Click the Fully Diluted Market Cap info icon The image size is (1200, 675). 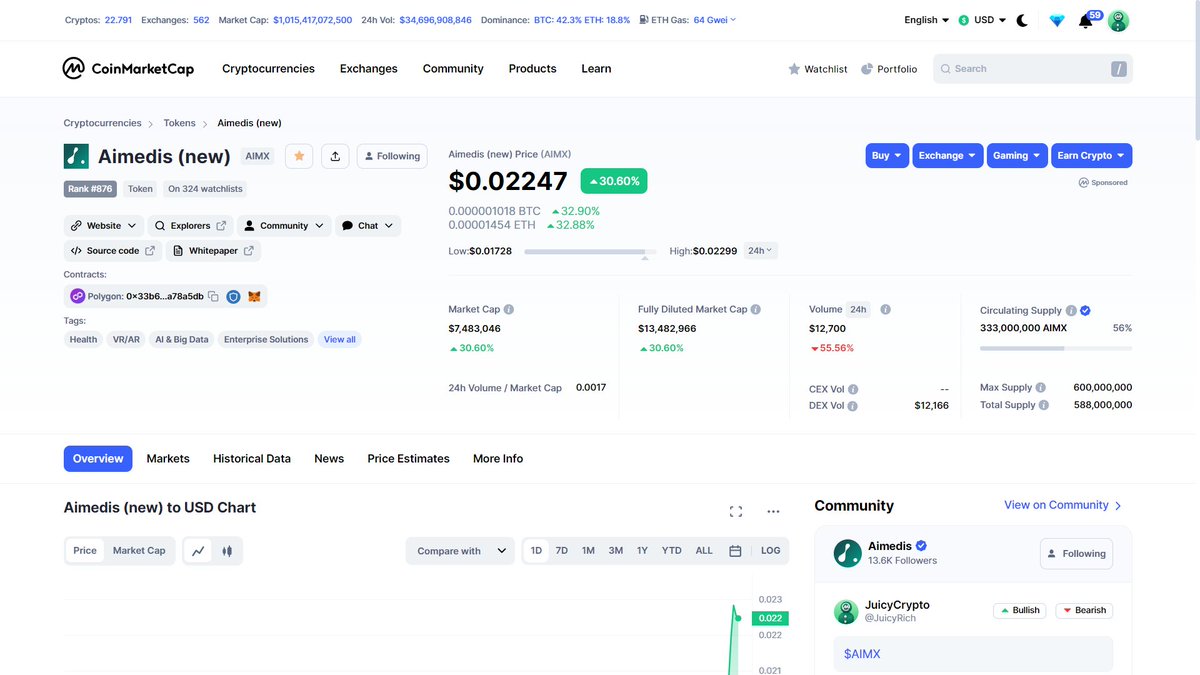[755, 310]
